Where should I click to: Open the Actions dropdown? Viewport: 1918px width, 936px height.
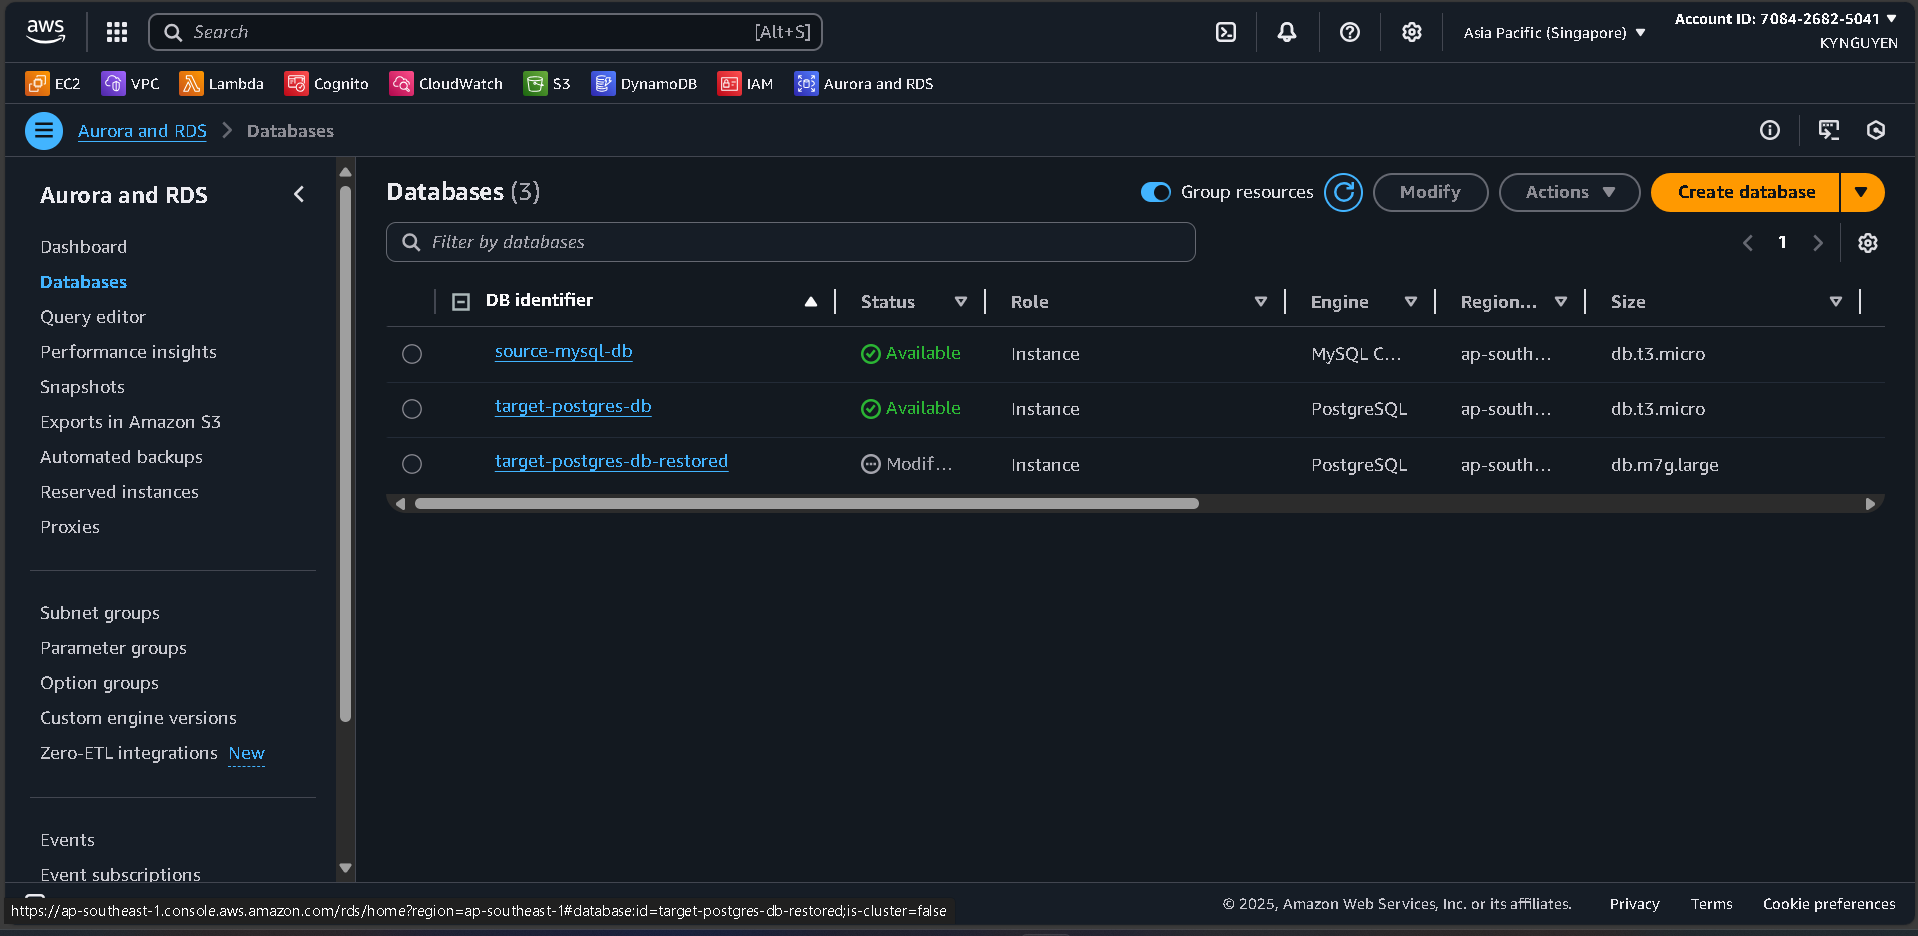(1568, 192)
